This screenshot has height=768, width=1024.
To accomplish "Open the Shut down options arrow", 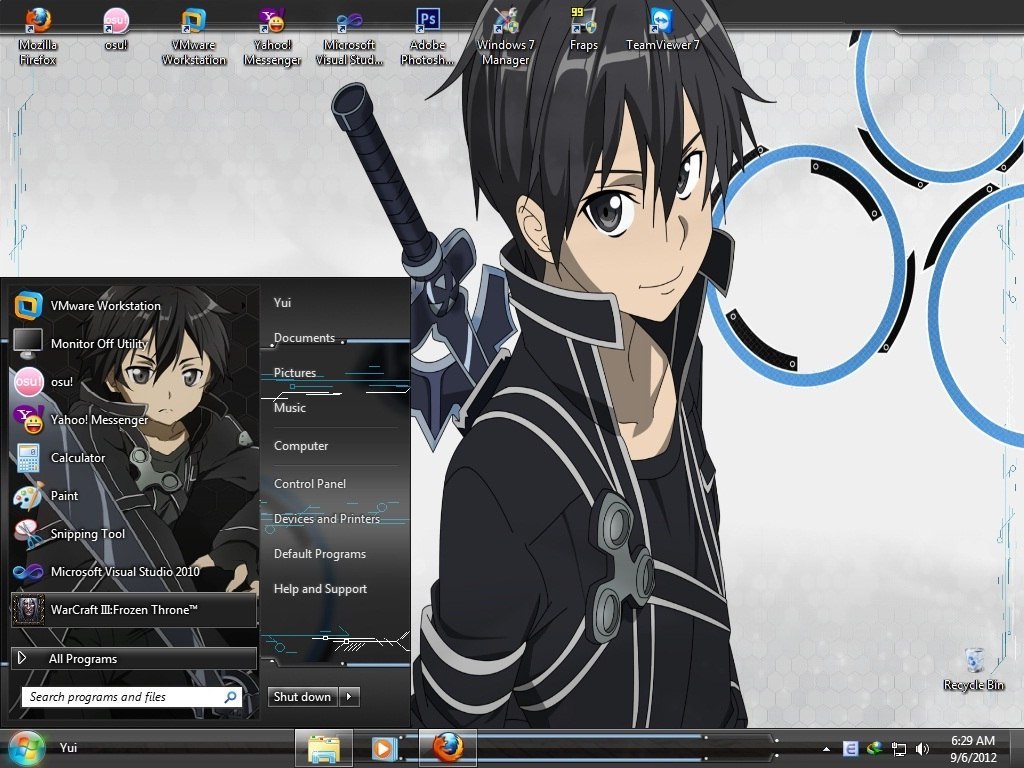I will point(349,697).
